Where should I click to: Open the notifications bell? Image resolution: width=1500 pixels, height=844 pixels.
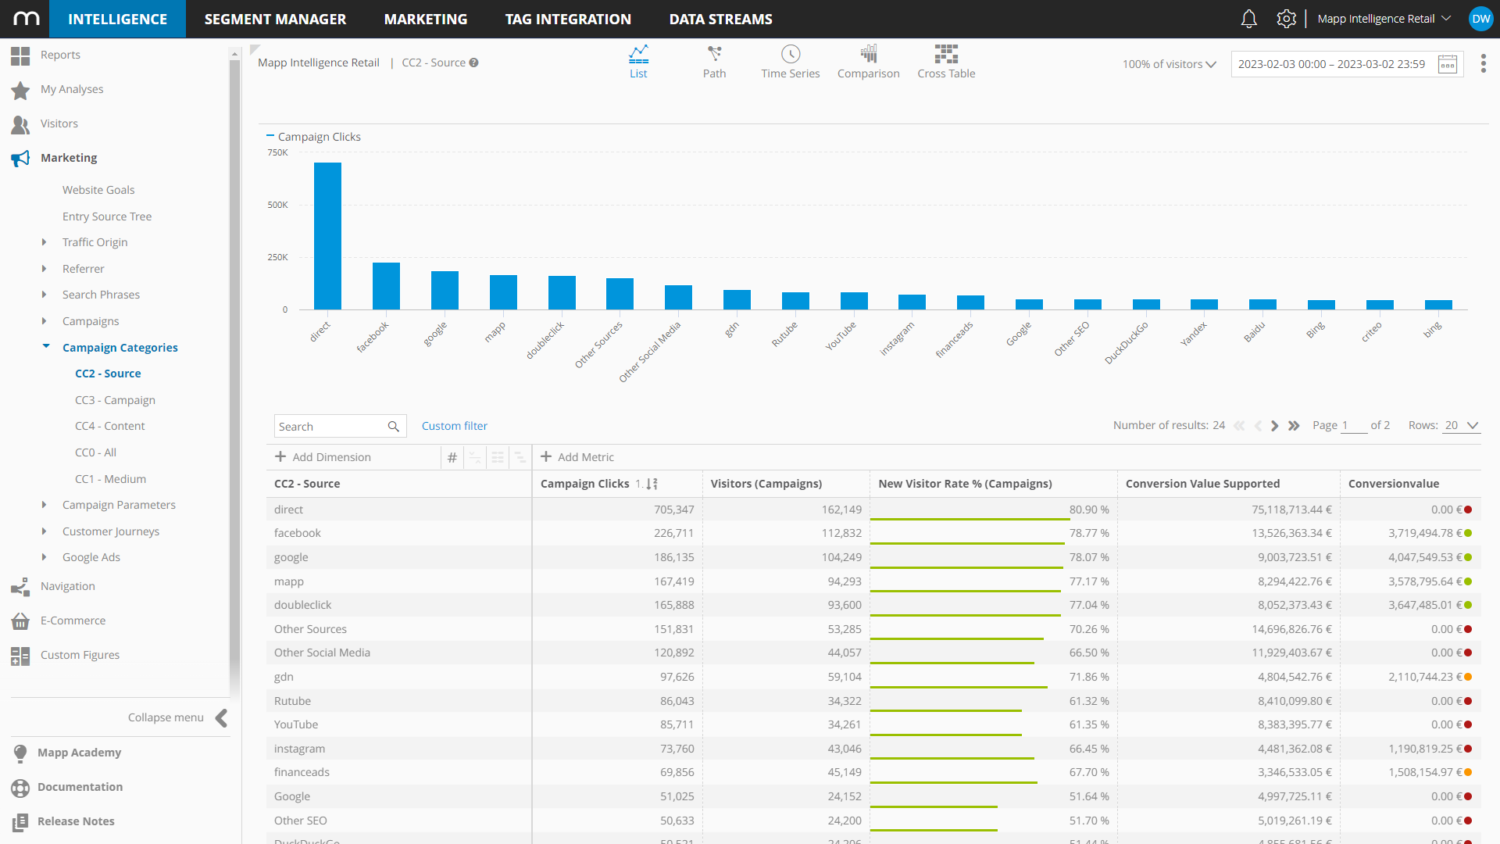pyautogui.click(x=1249, y=19)
